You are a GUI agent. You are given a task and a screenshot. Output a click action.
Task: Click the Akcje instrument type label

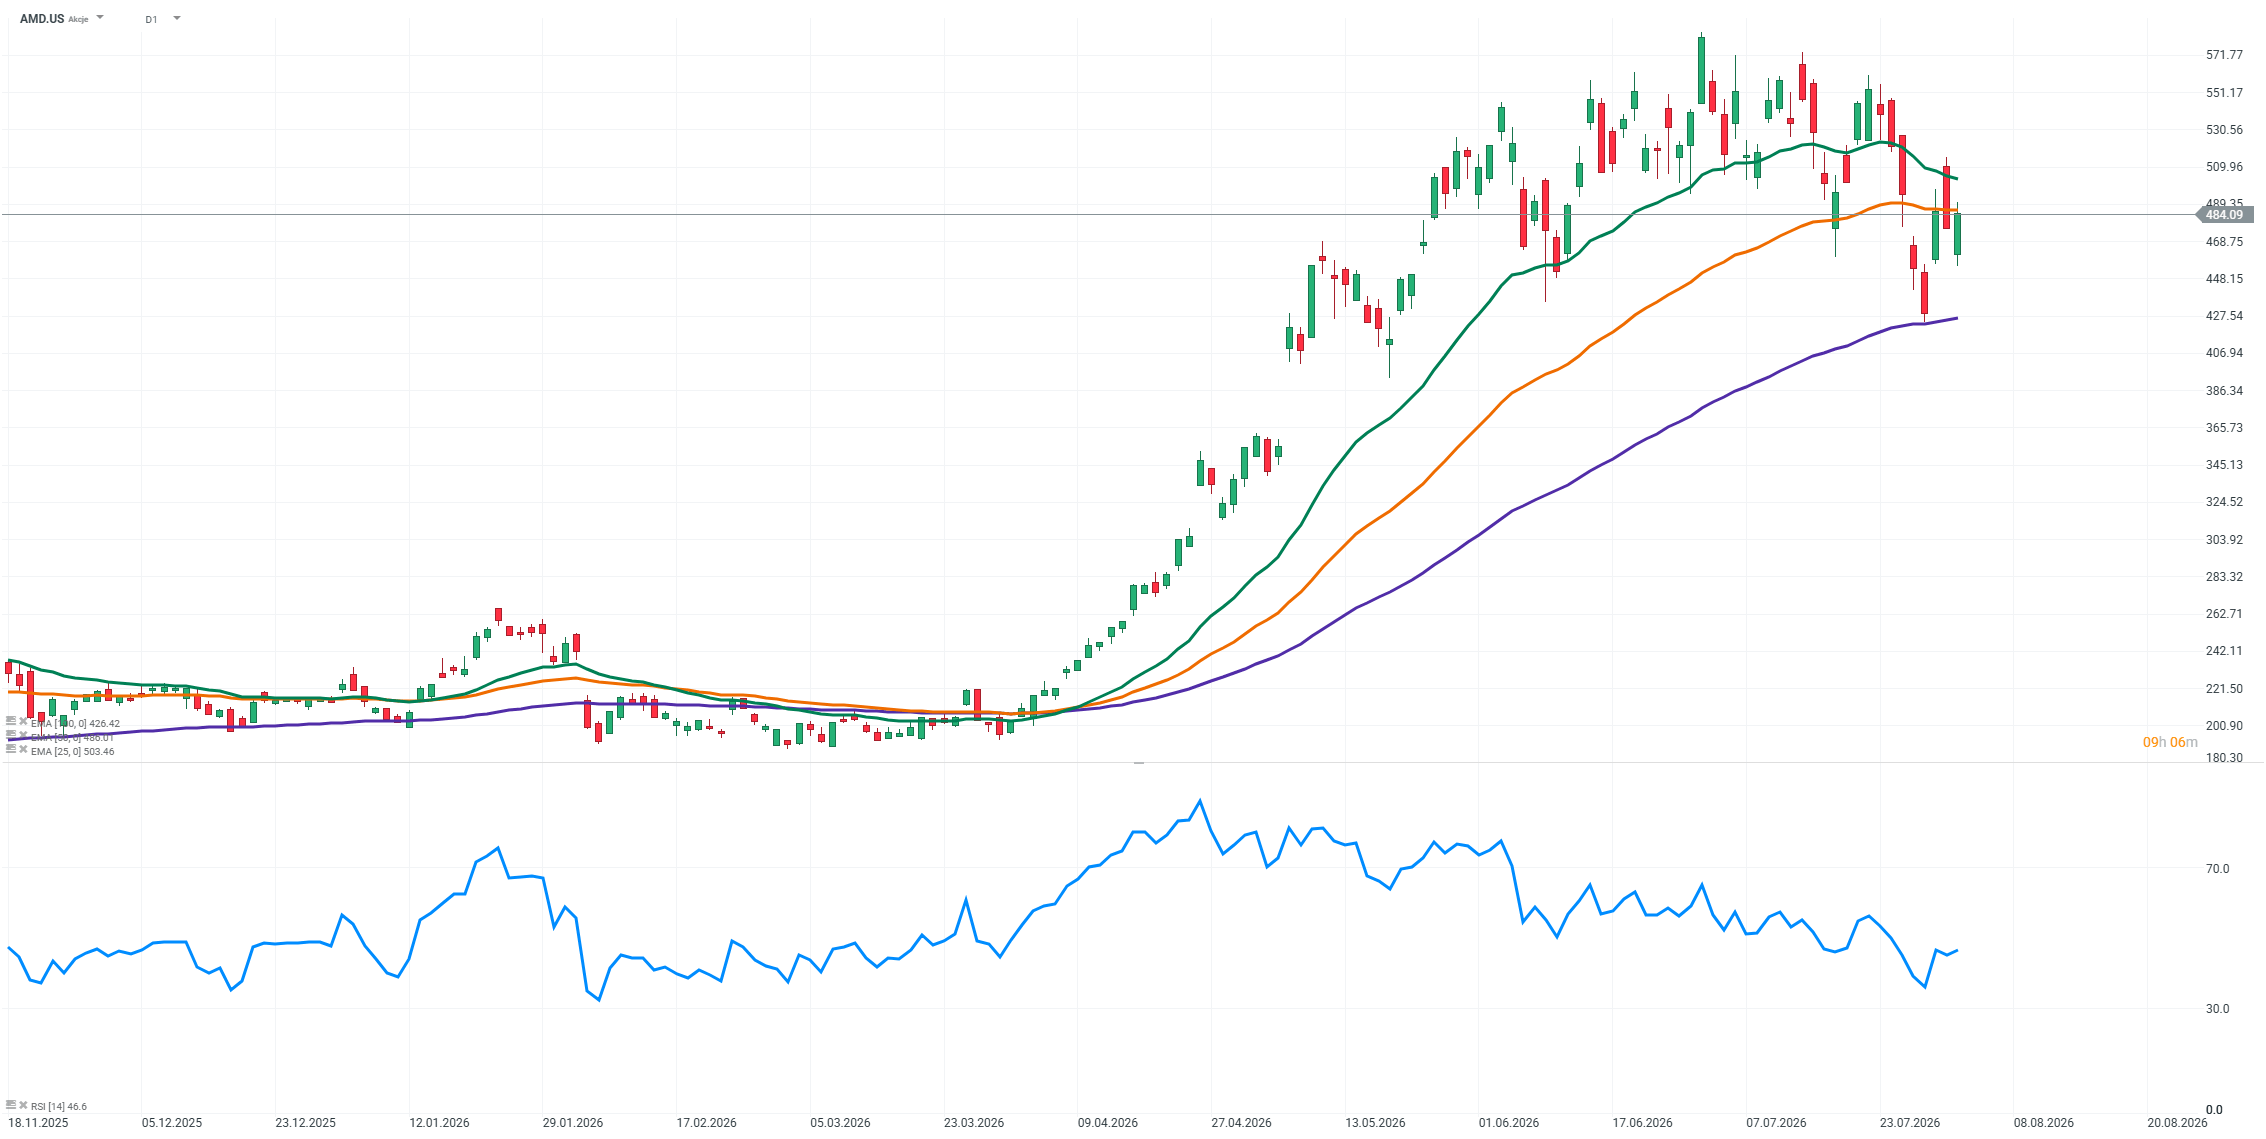point(79,20)
